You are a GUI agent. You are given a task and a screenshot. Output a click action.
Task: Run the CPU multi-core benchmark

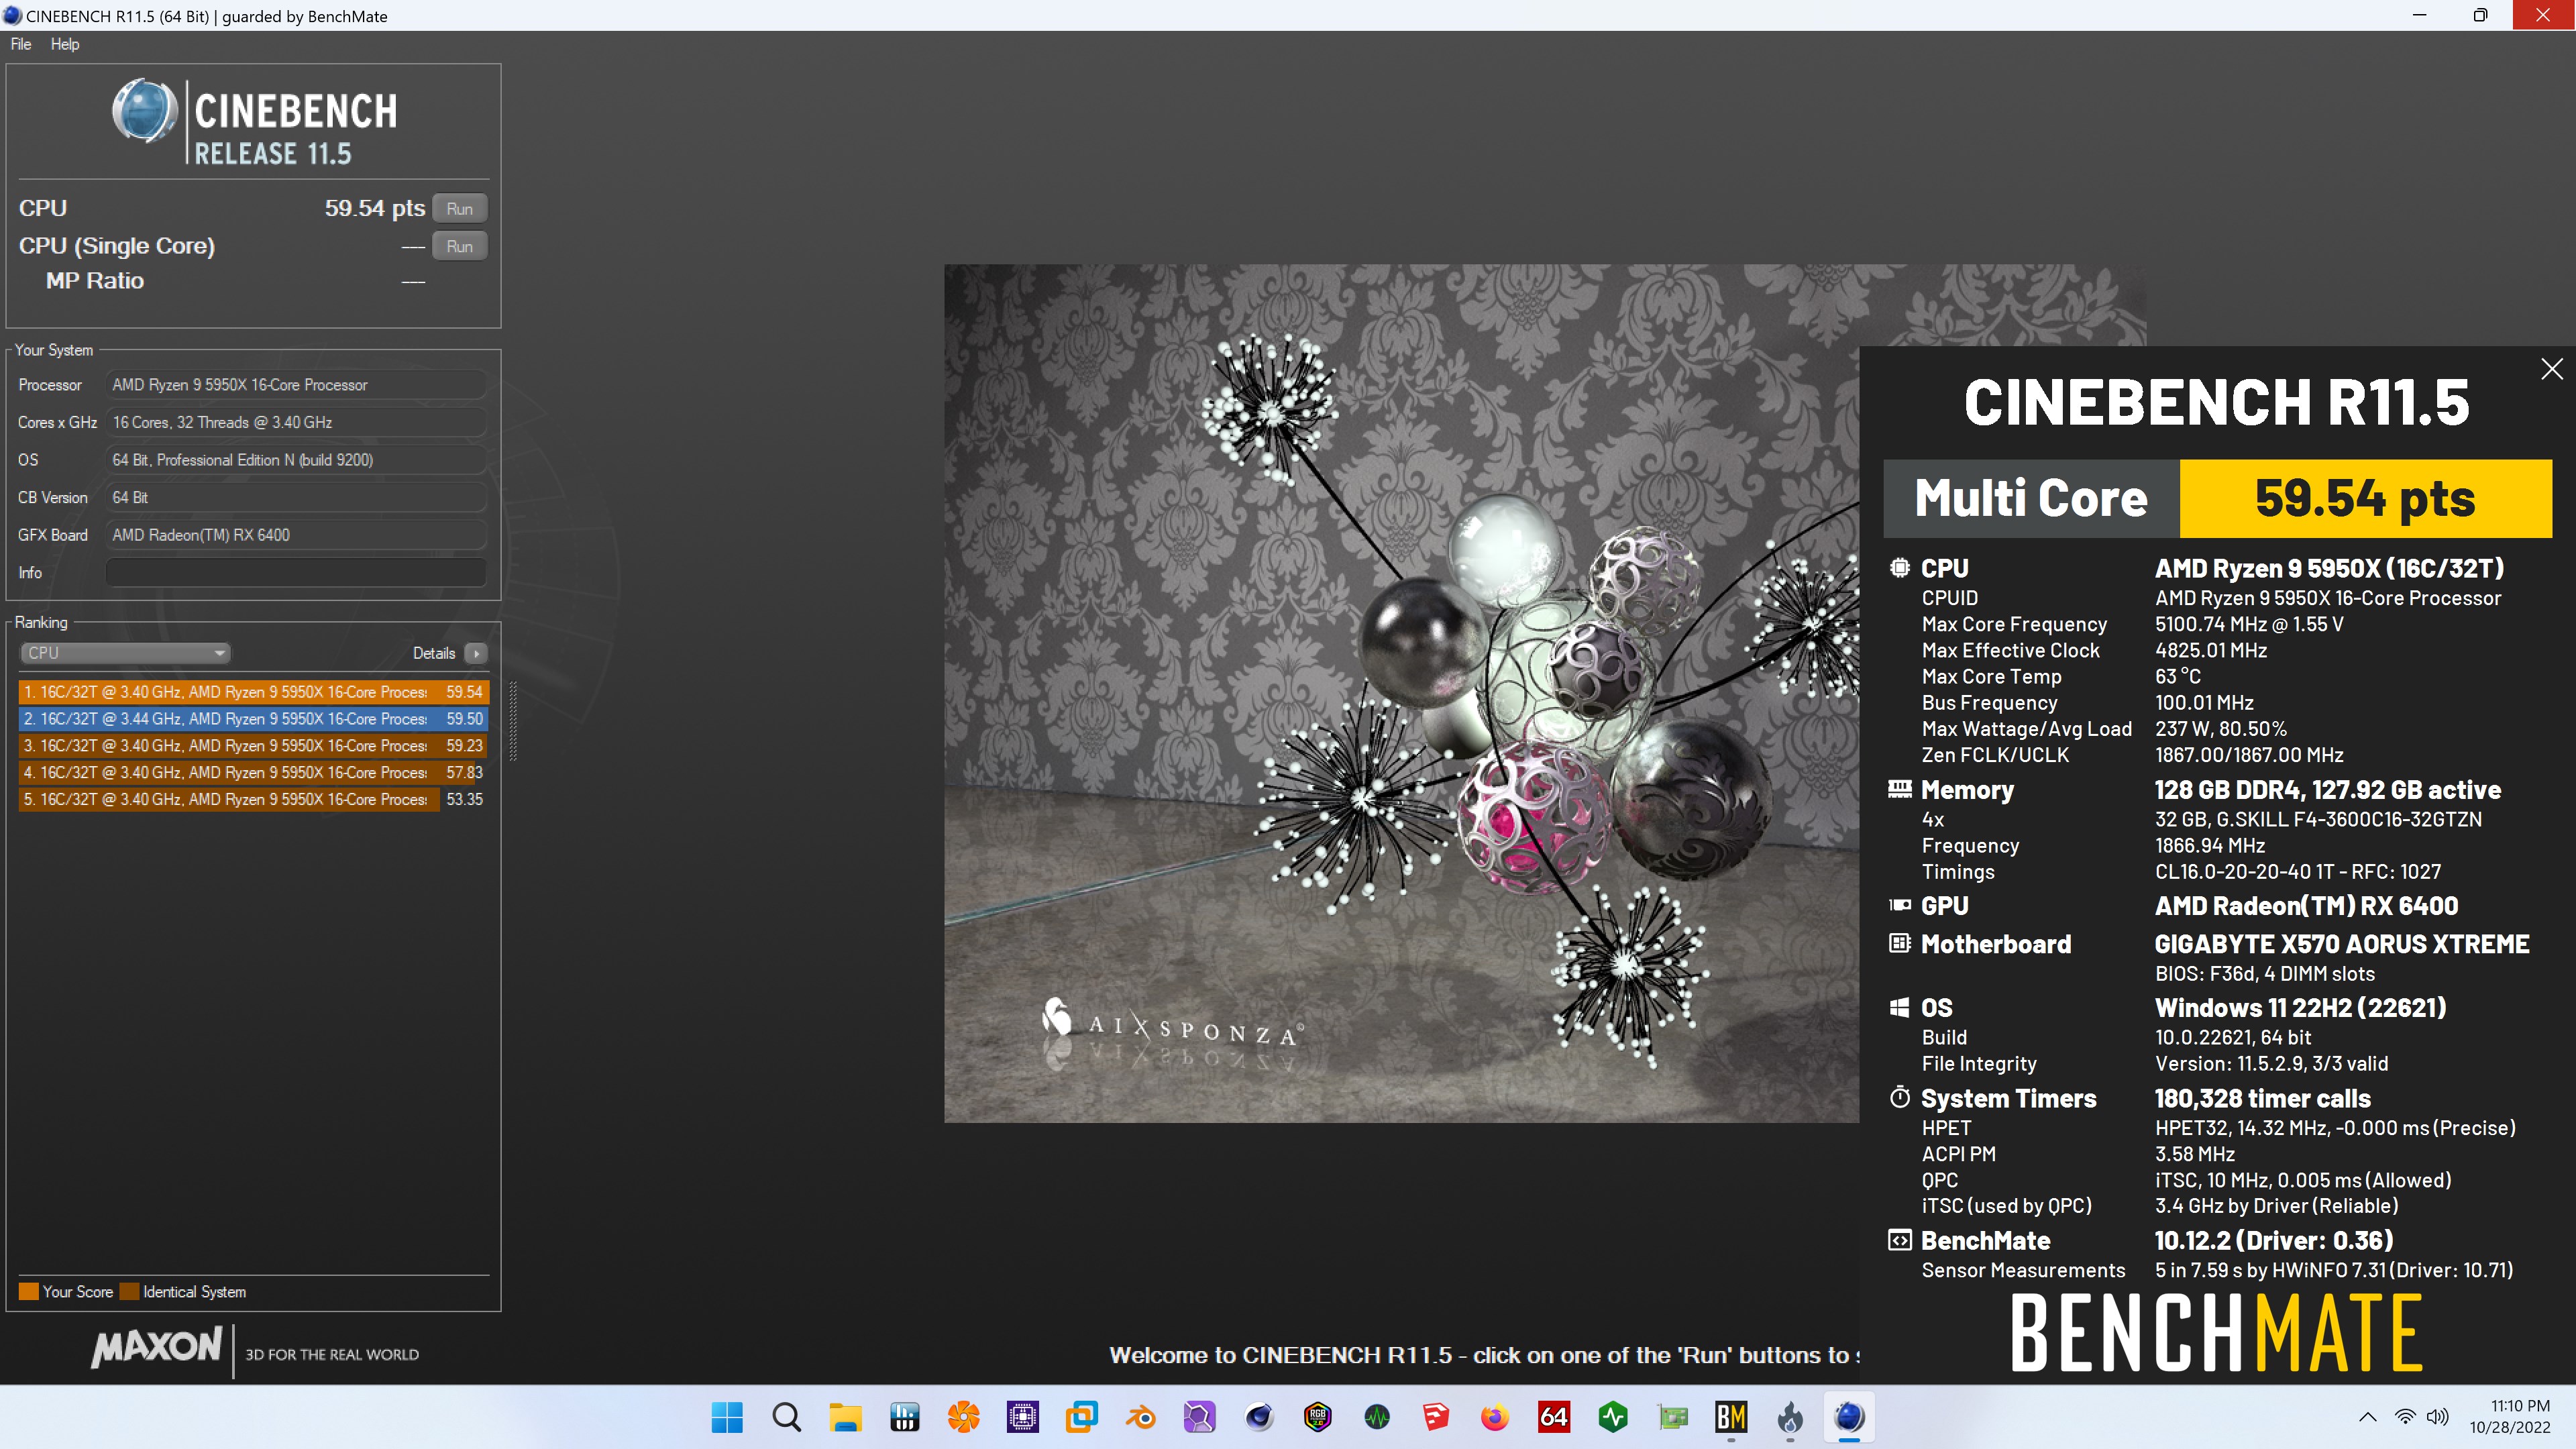[x=460, y=208]
